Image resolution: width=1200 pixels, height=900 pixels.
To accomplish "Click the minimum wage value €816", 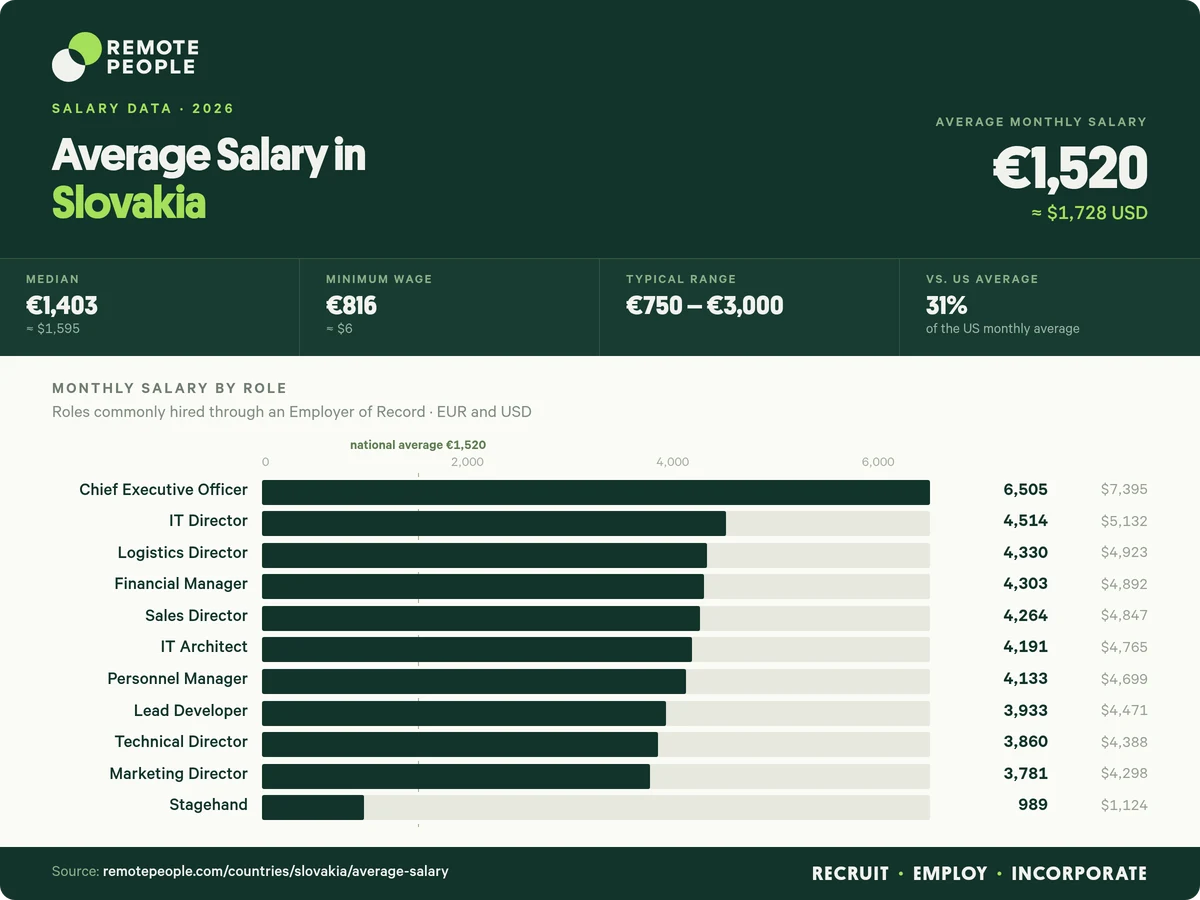I will [351, 305].
